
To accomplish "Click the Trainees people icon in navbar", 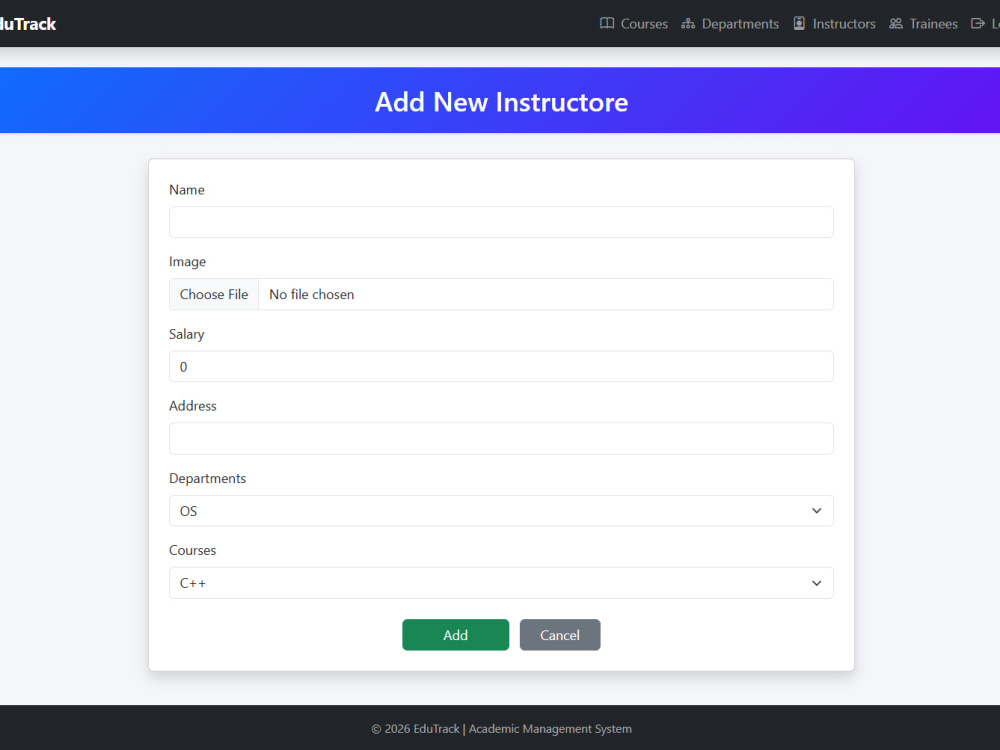I will (x=895, y=24).
